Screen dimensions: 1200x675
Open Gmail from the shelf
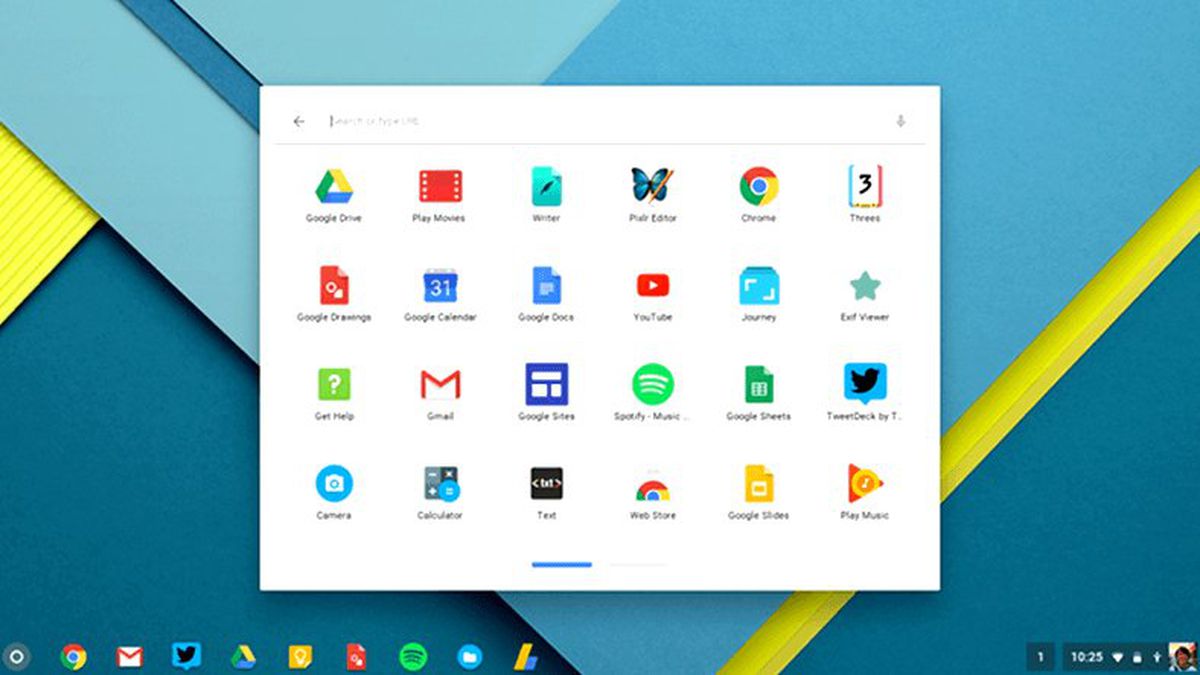point(129,657)
